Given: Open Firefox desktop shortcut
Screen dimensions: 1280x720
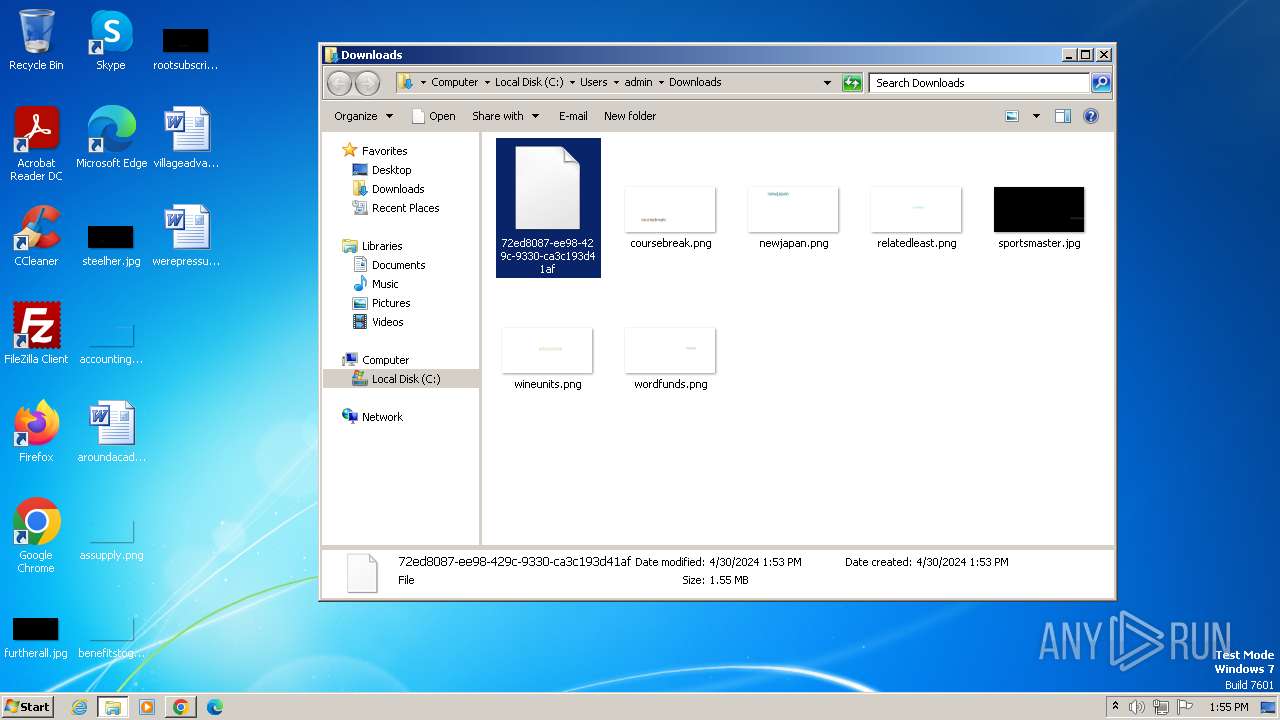Looking at the screenshot, I should point(36,431).
